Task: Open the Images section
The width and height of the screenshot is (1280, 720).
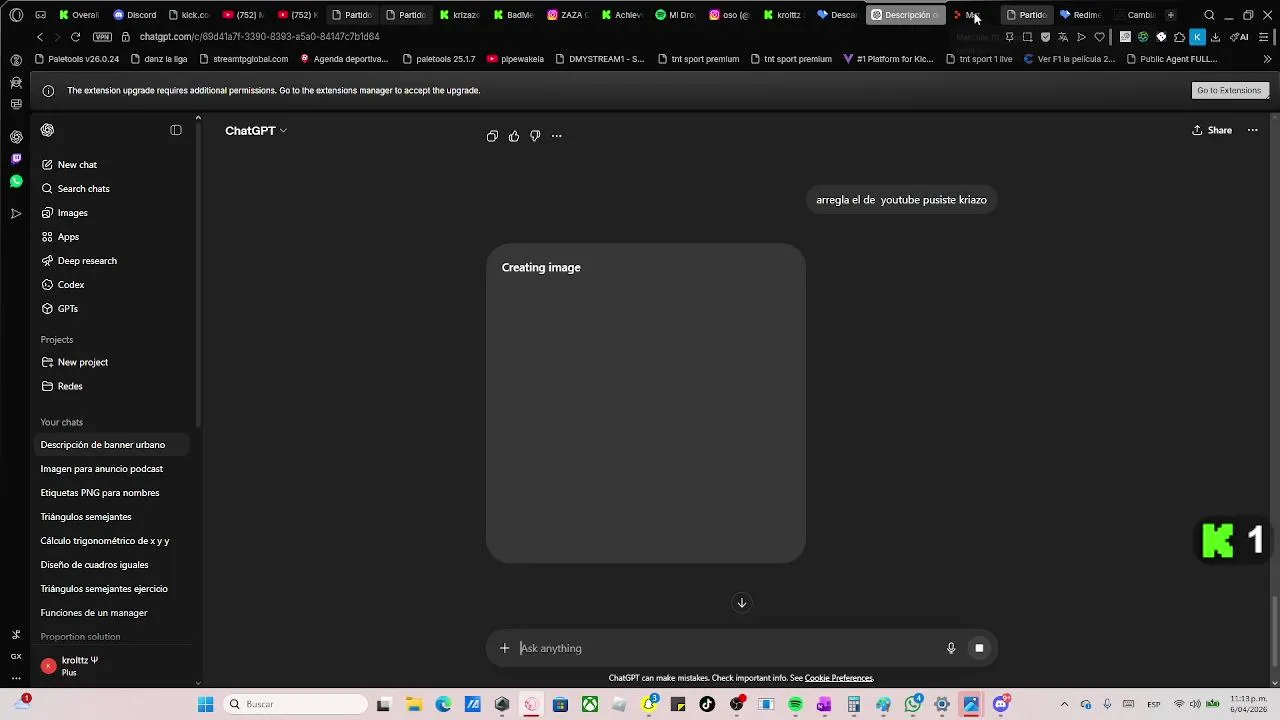Action: click(112, 213)
